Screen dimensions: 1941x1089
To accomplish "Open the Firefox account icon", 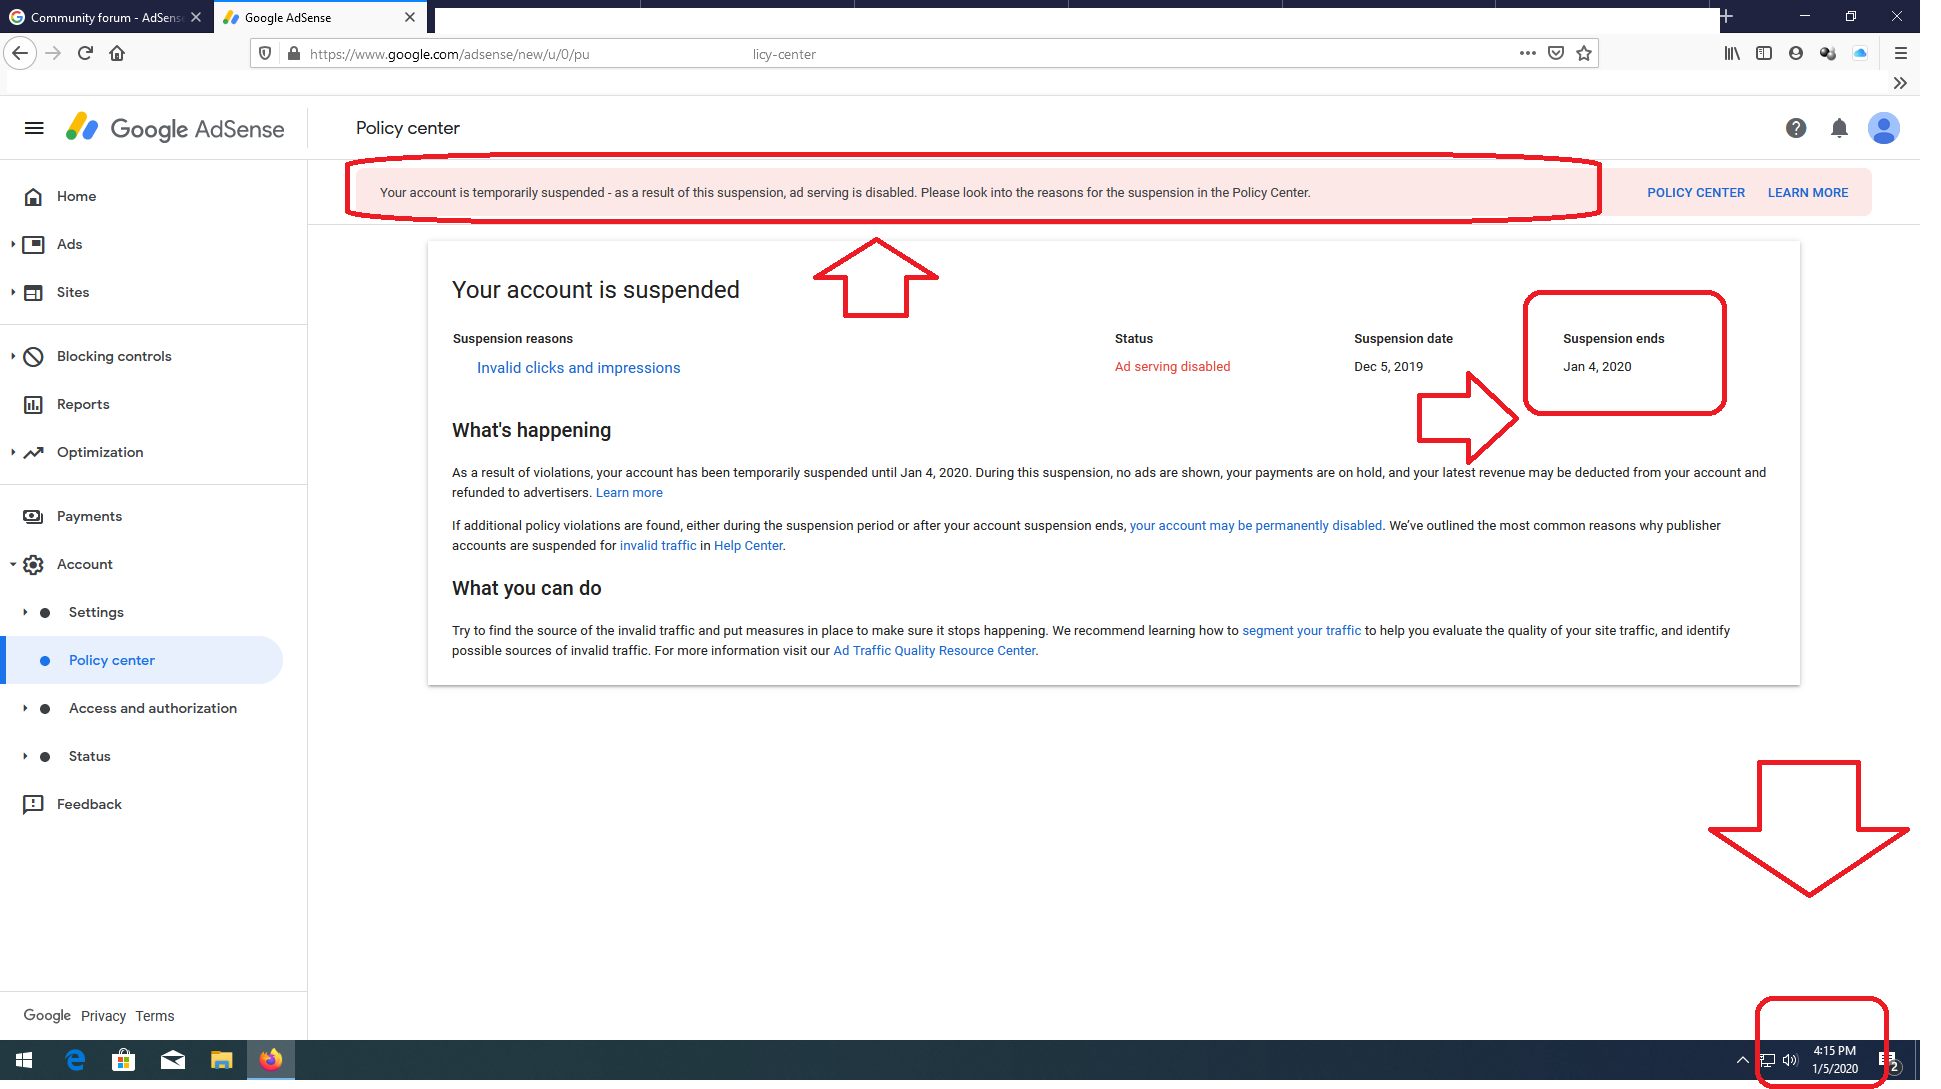I will coord(1796,53).
